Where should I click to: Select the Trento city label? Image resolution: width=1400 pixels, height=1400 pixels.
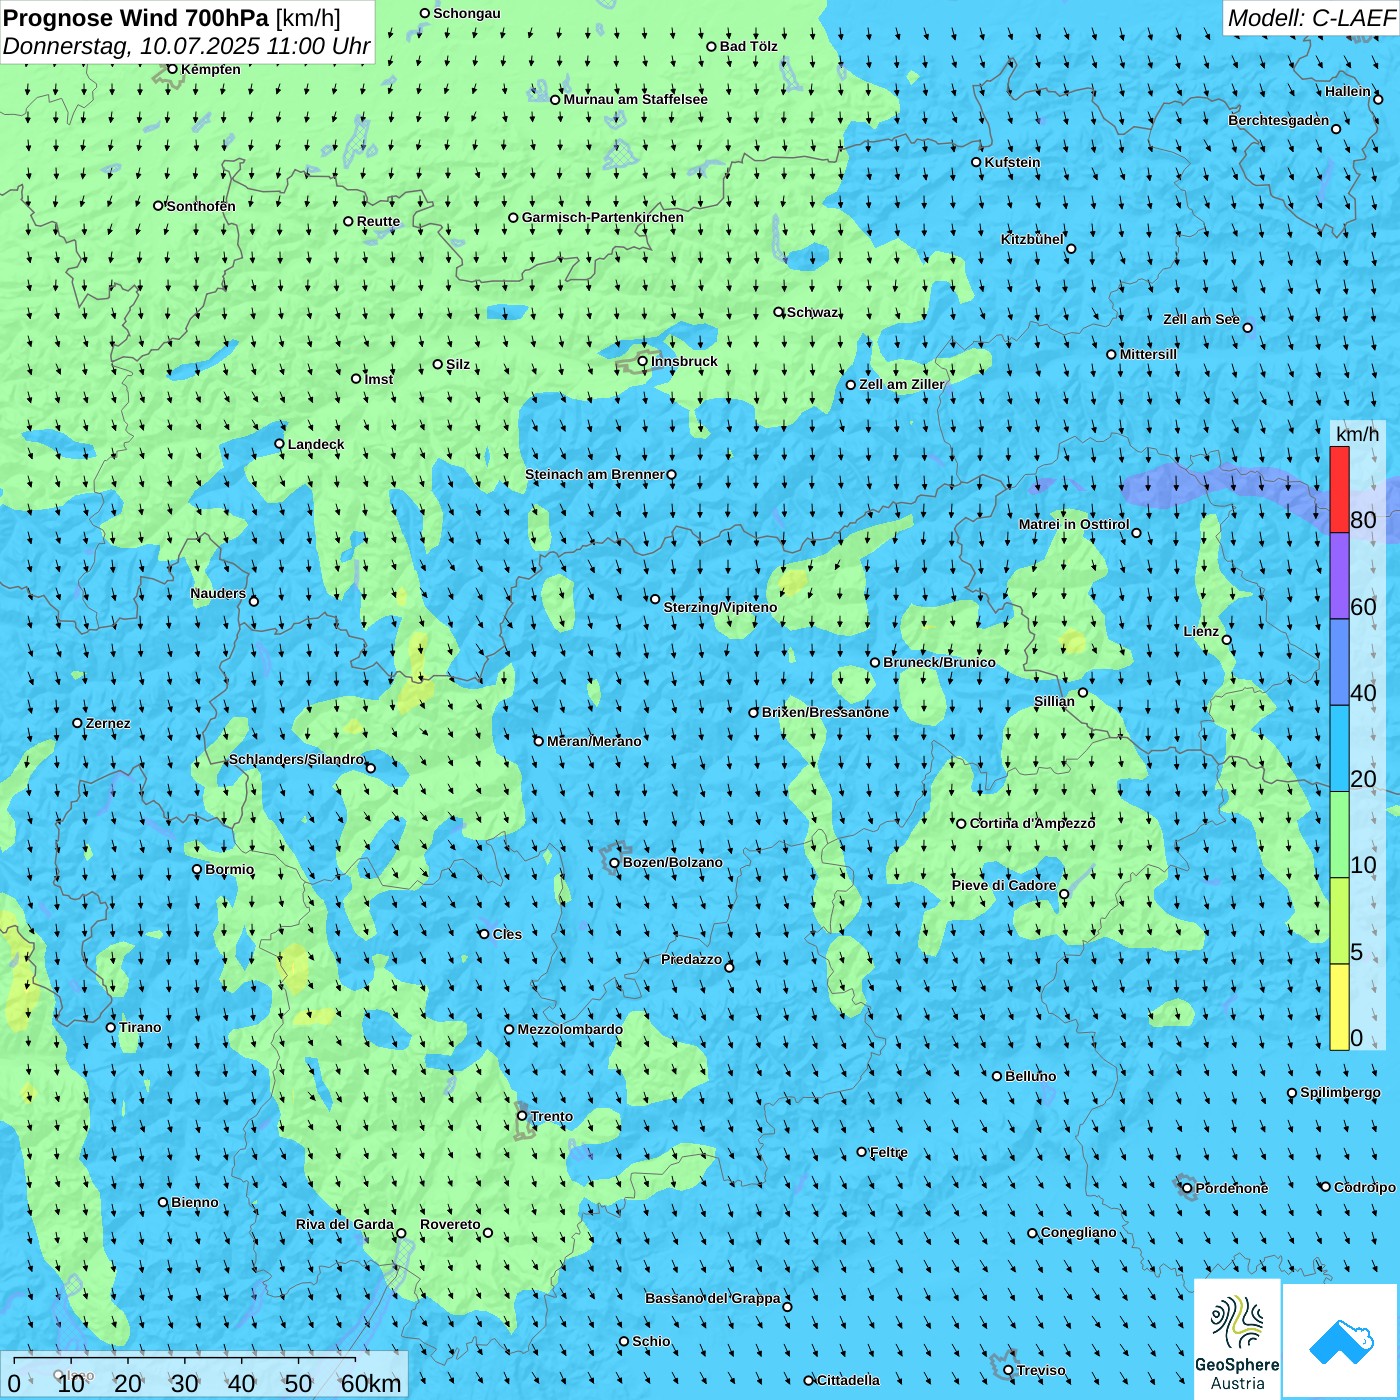(x=552, y=1116)
